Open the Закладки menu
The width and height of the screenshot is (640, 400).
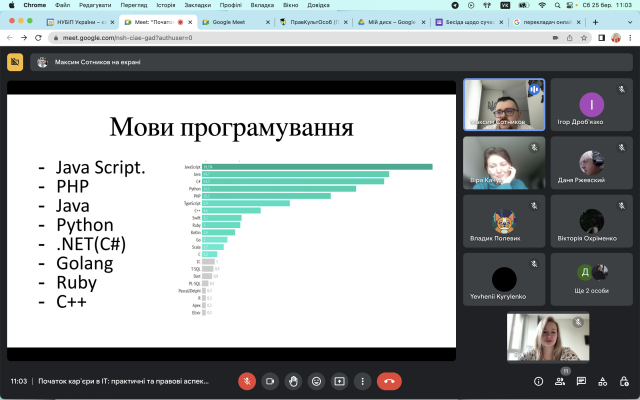[x=198, y=5]
